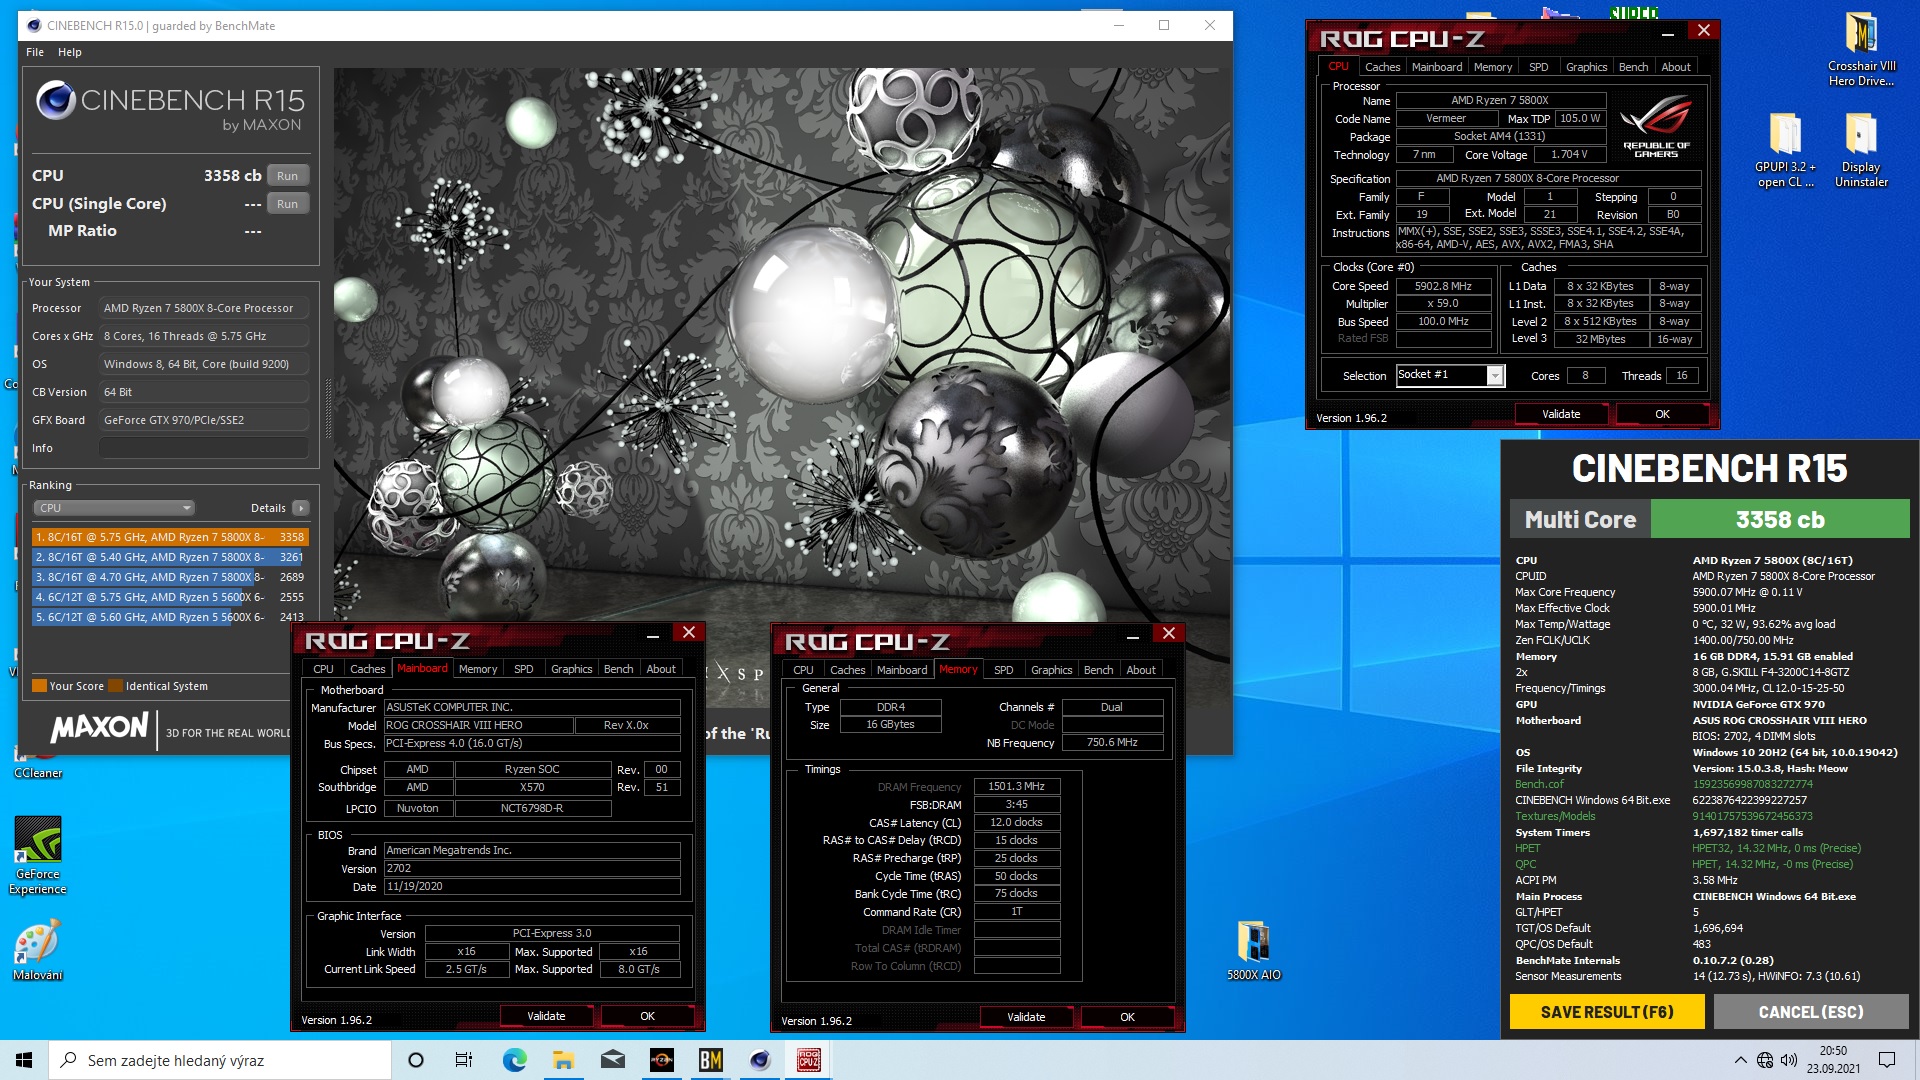Select top ranking entry scoring 3358
The height and width of the screenshot is (1080, 1920).
[169, 537]
